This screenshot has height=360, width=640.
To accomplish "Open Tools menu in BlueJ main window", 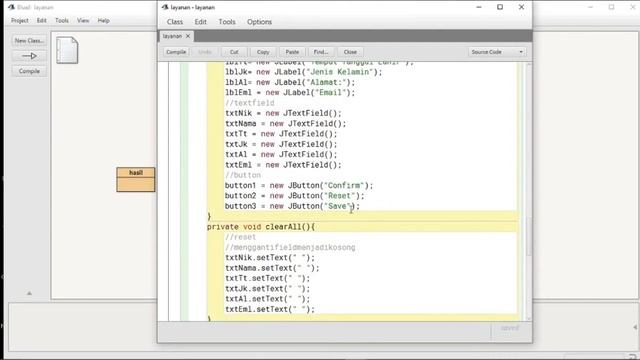I will (62, 20).
